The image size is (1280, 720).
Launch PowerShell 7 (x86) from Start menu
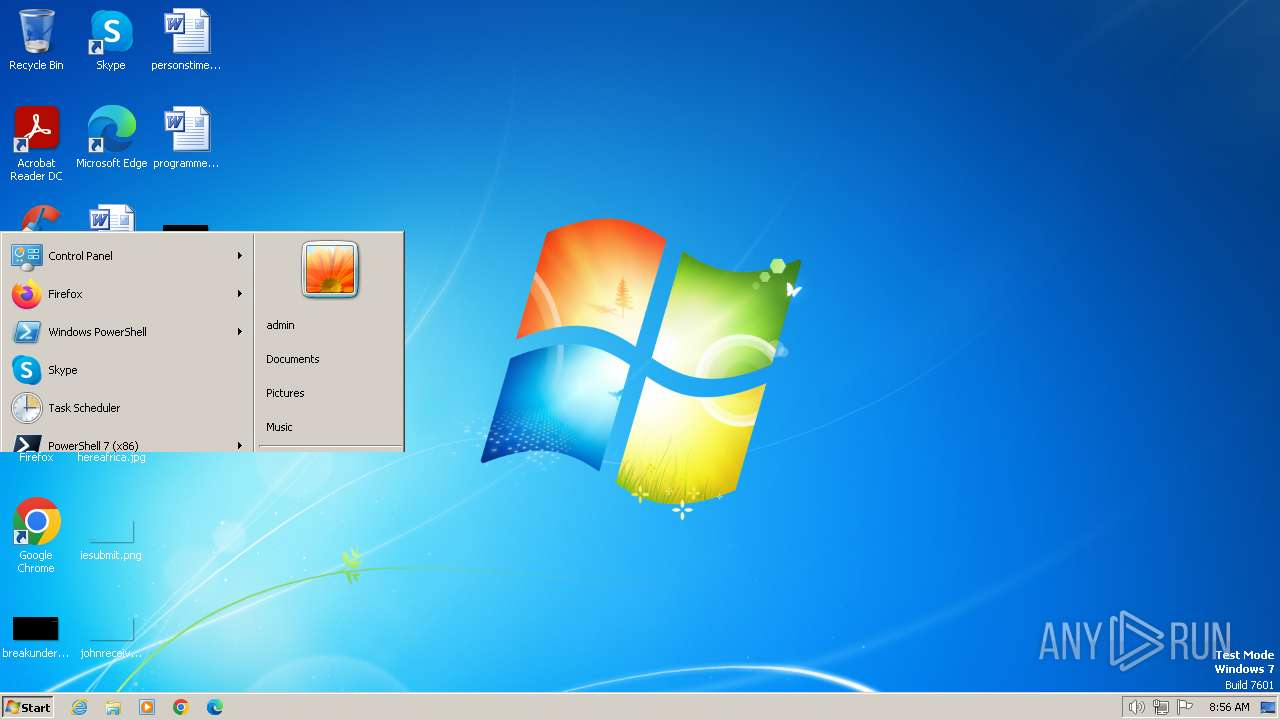(128, 441)
